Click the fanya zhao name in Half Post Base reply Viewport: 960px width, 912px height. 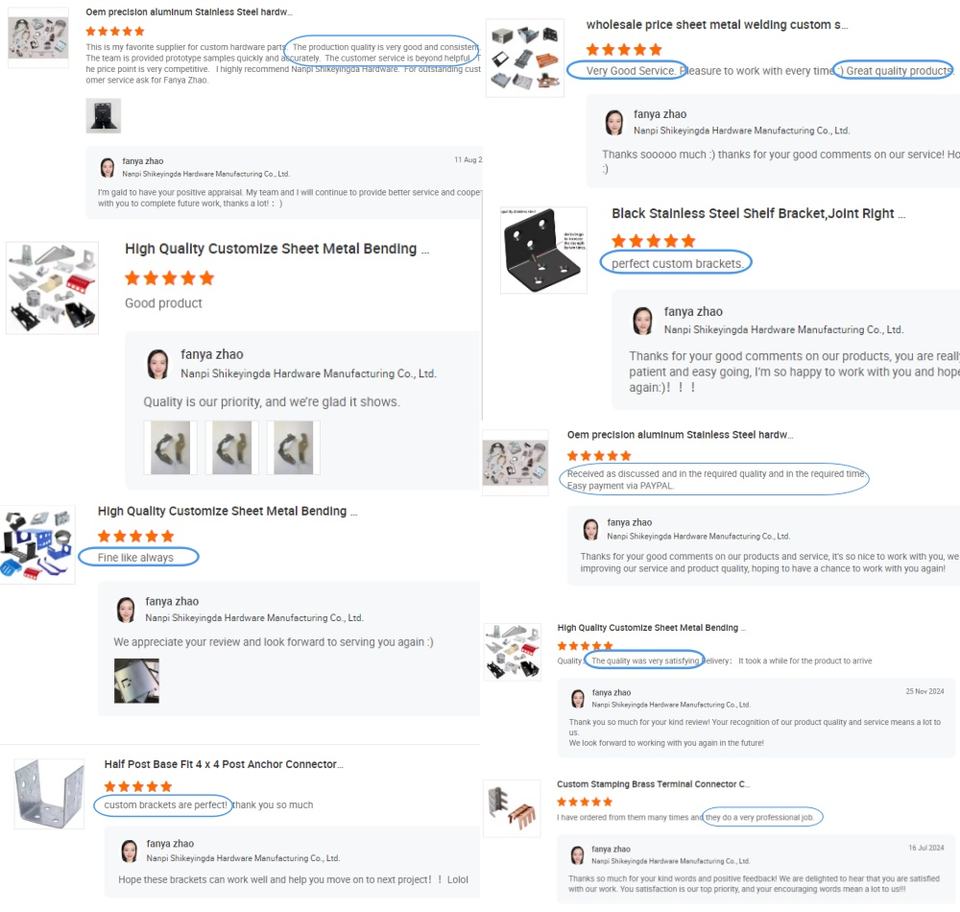click(170, 843)
